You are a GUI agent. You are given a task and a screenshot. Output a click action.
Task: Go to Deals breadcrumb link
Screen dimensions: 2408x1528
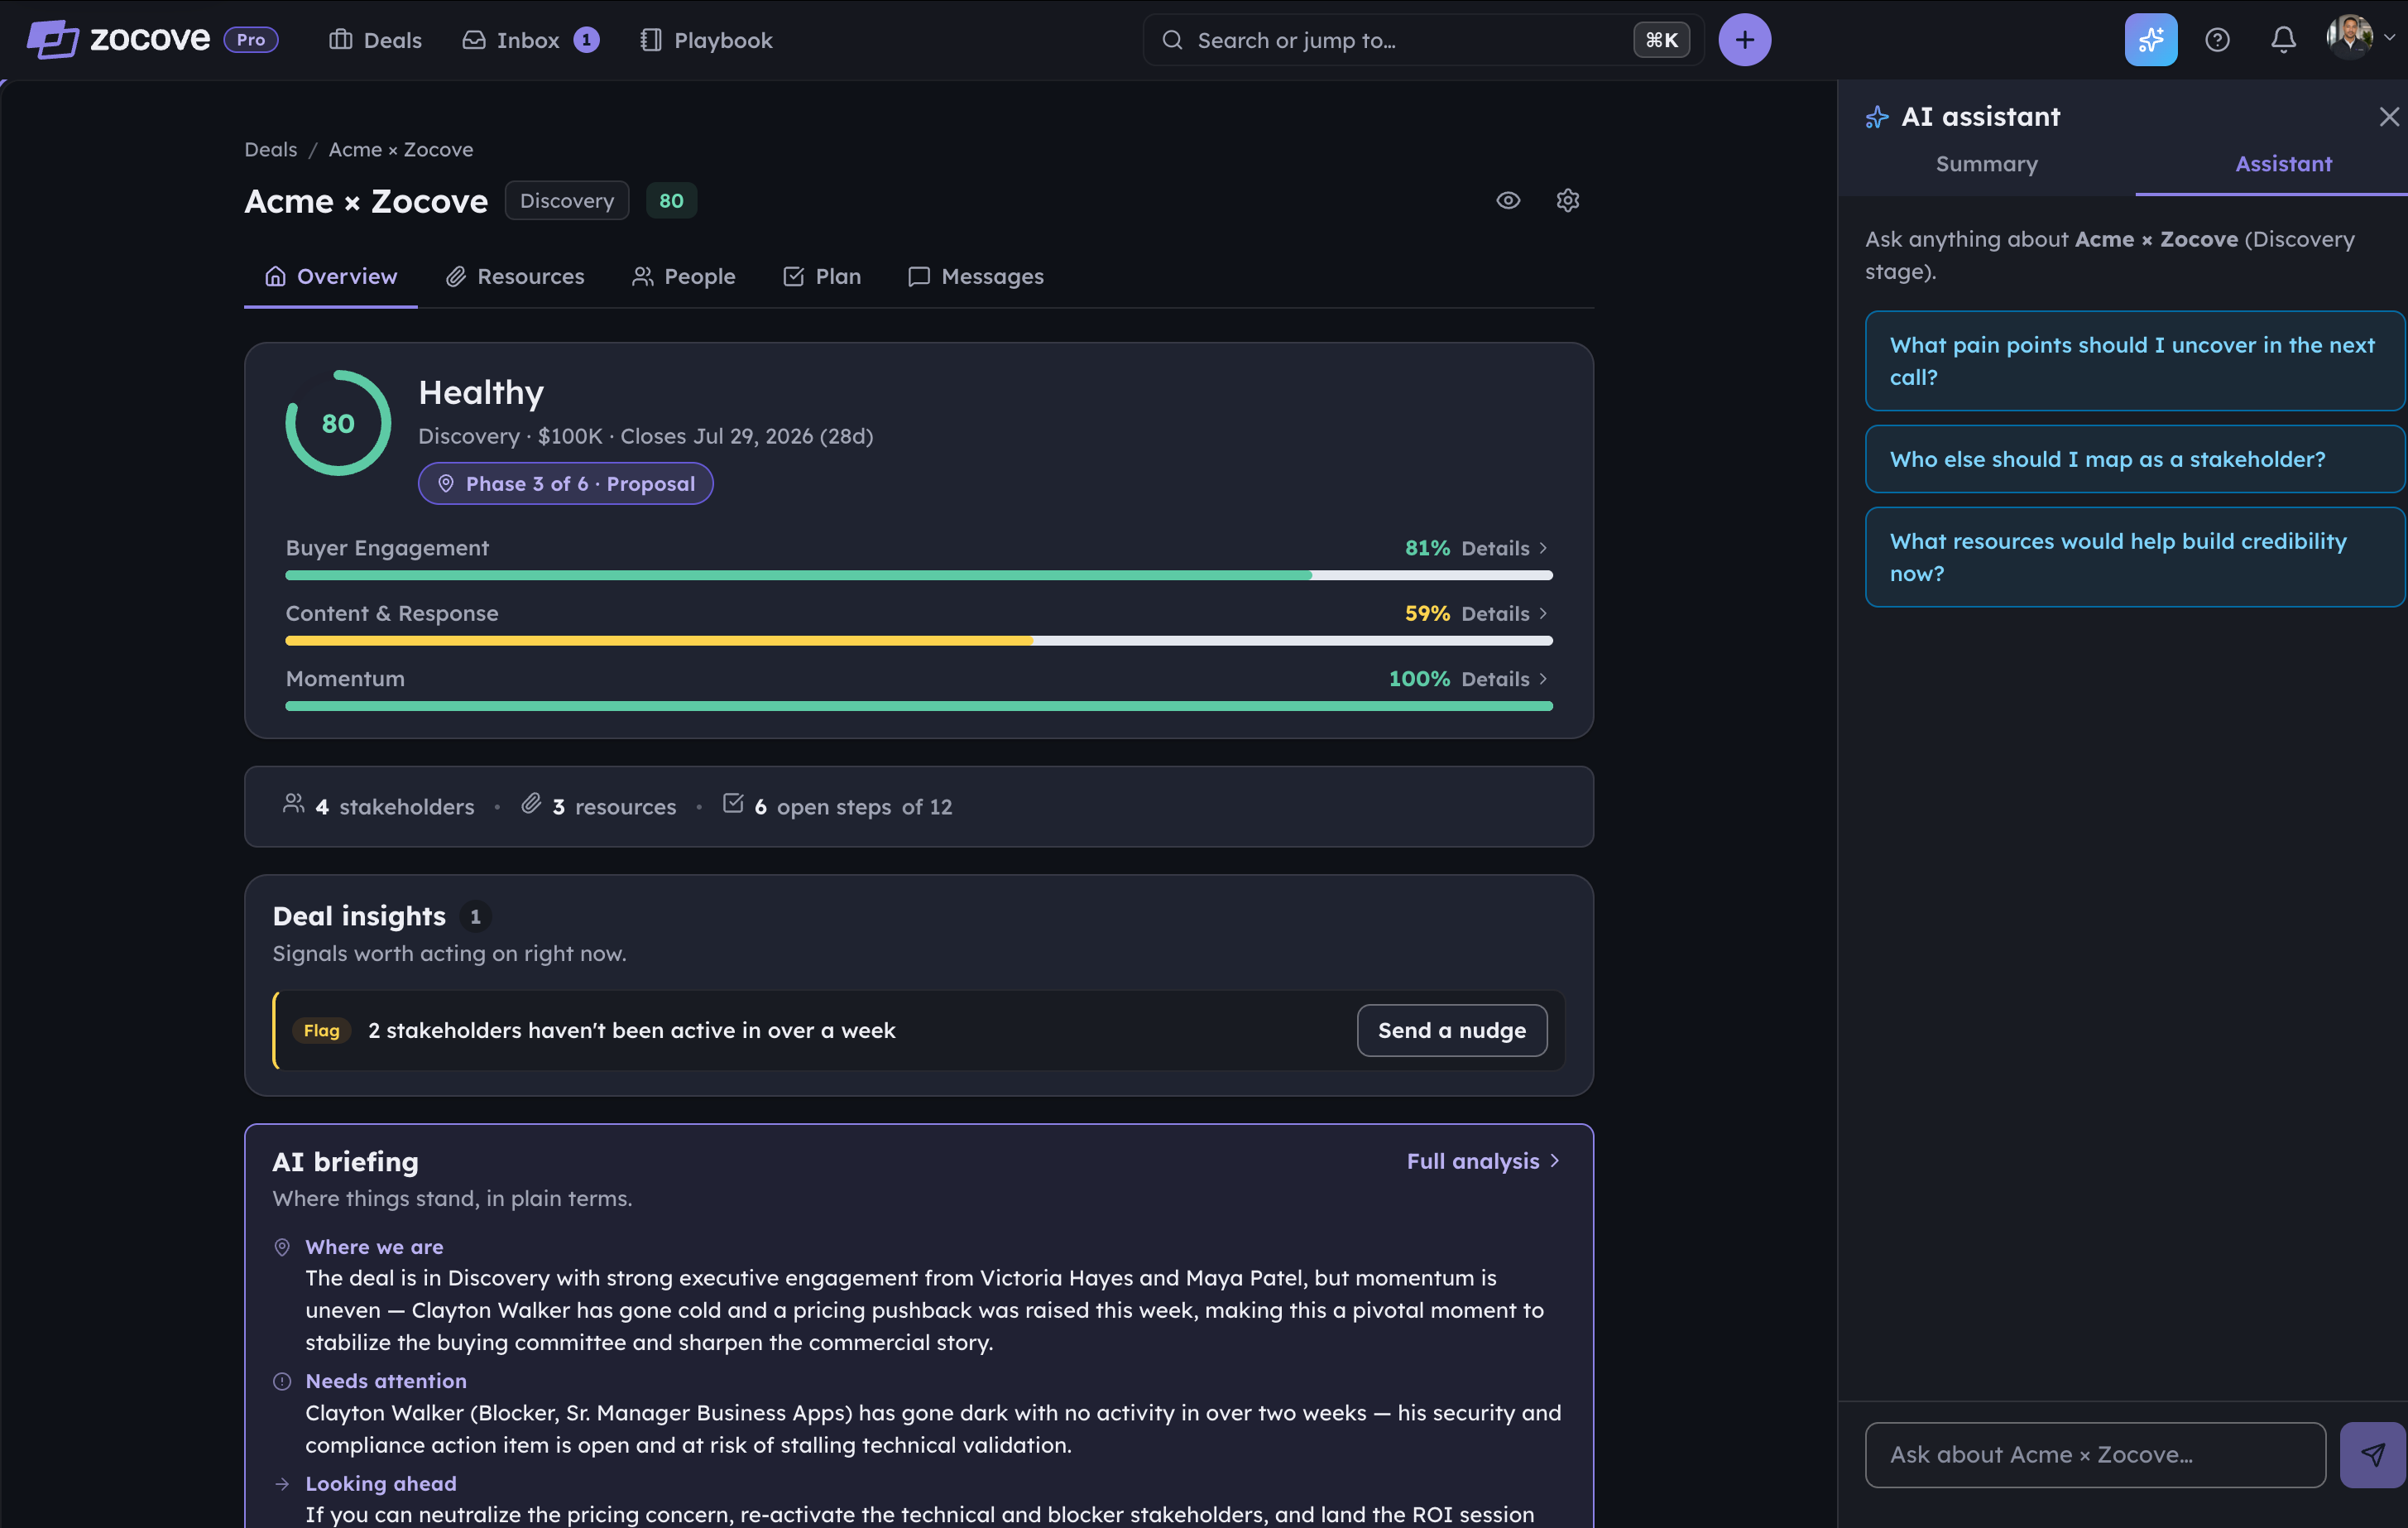(271, 149)
